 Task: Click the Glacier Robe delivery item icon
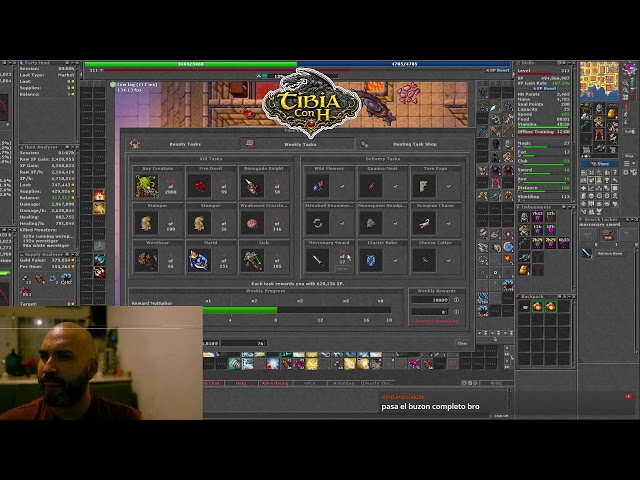371,260
